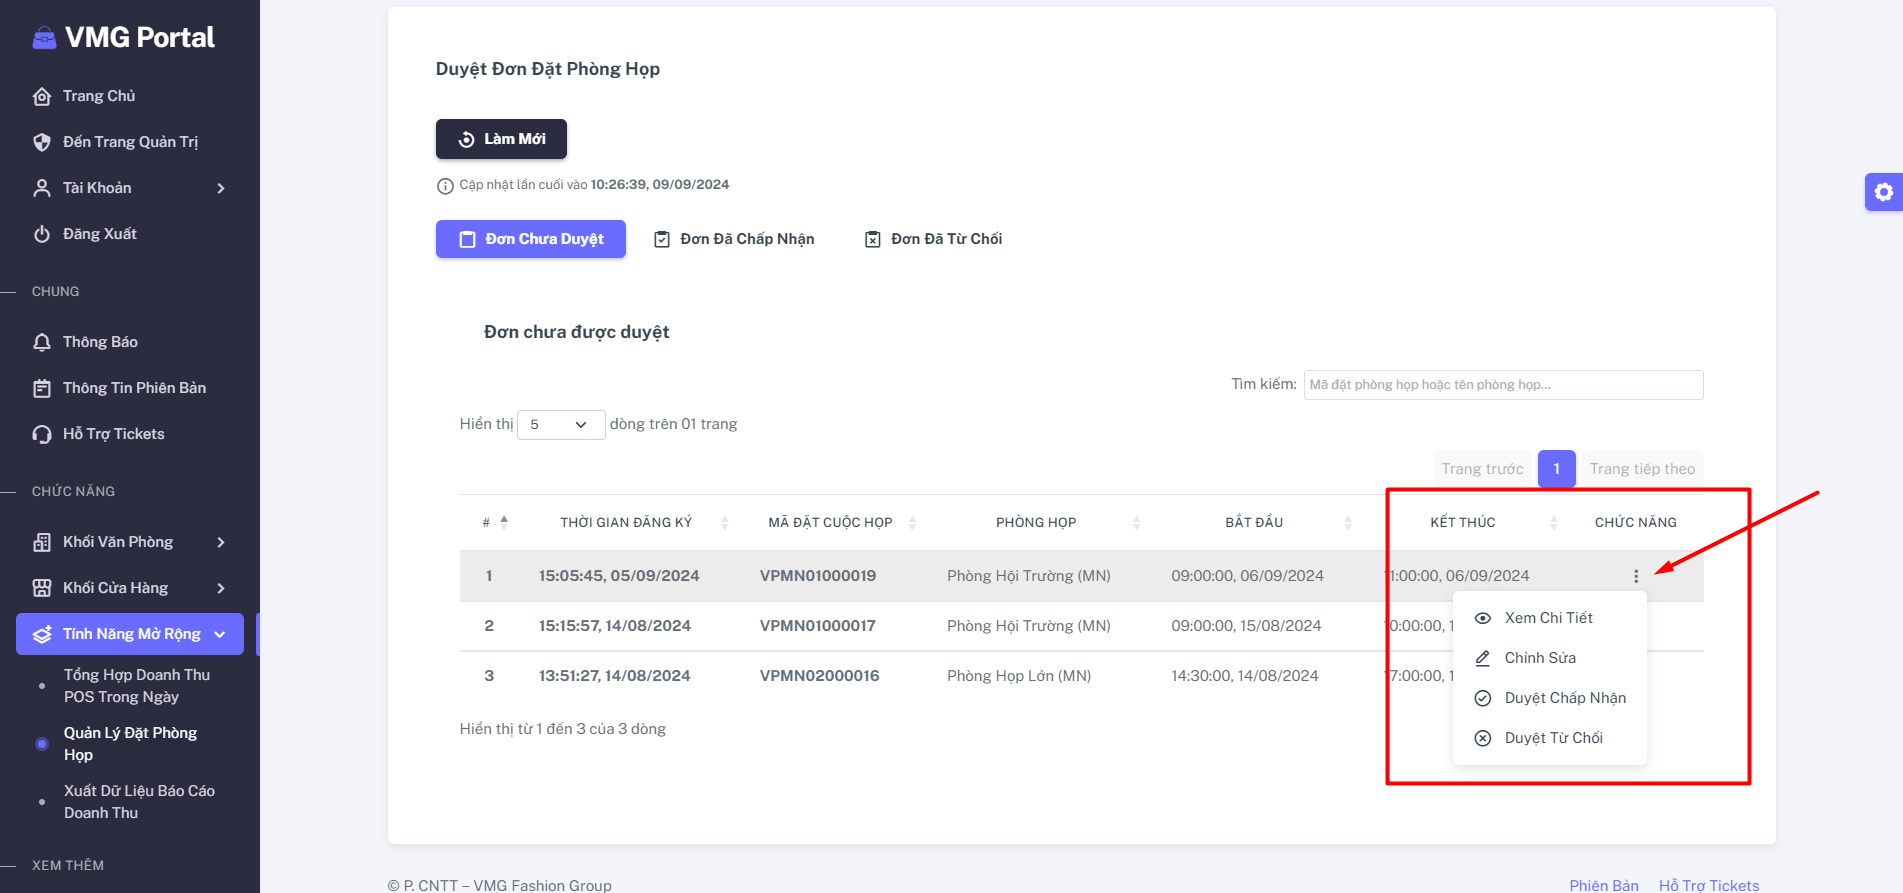Click registration time 15:05:45, 05/09/2024
This screenshot has width=1903, height=893.
619,576
